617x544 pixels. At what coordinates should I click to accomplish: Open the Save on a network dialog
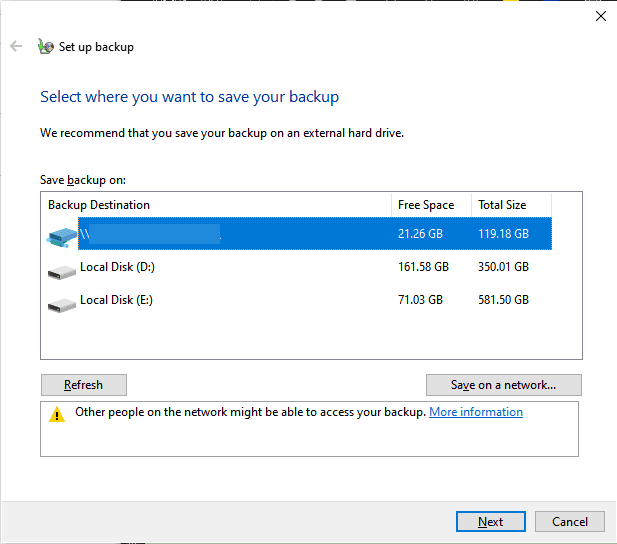point(503,385)
